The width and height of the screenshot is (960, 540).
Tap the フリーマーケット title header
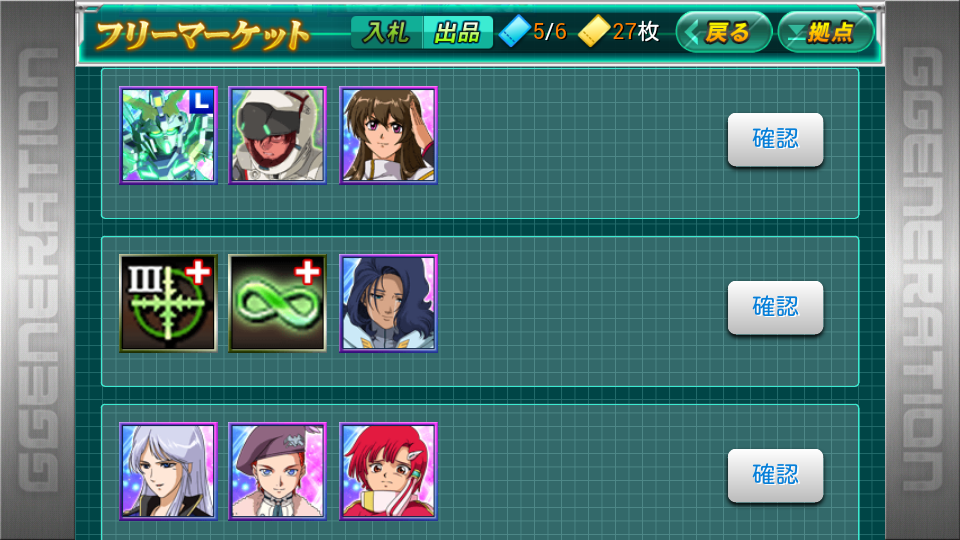(203, 35)
